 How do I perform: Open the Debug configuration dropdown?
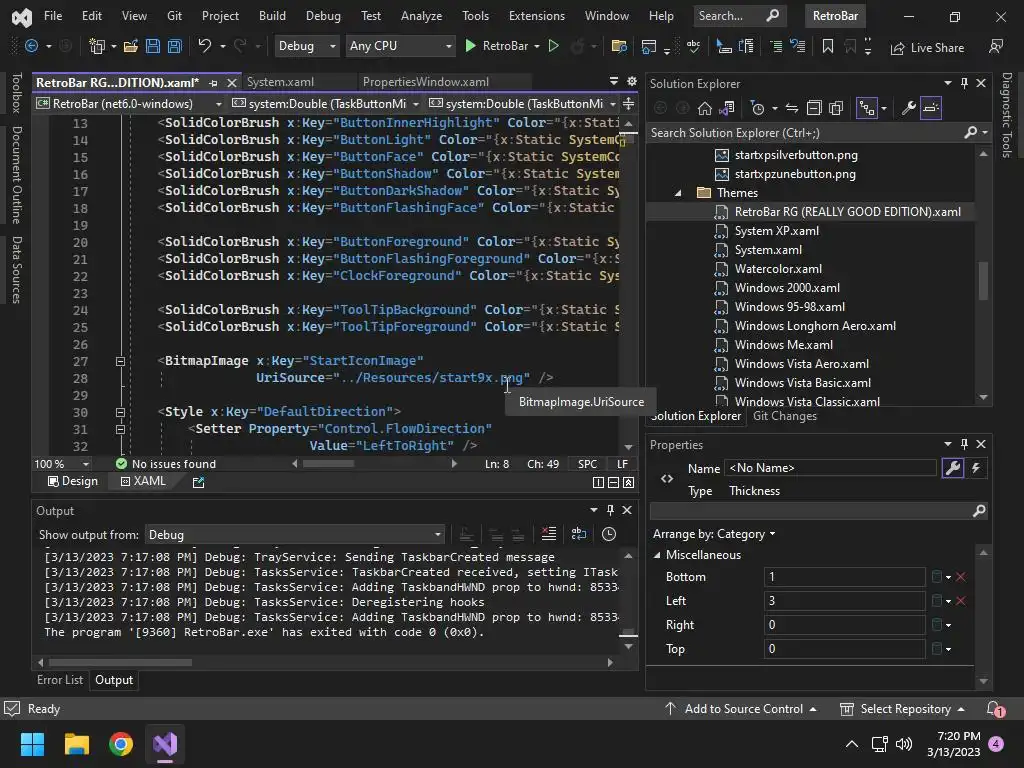point(307,46)
